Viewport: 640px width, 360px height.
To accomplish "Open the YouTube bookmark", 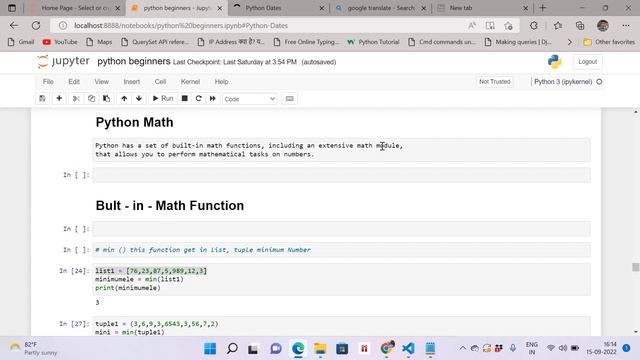I will point(60,42).
